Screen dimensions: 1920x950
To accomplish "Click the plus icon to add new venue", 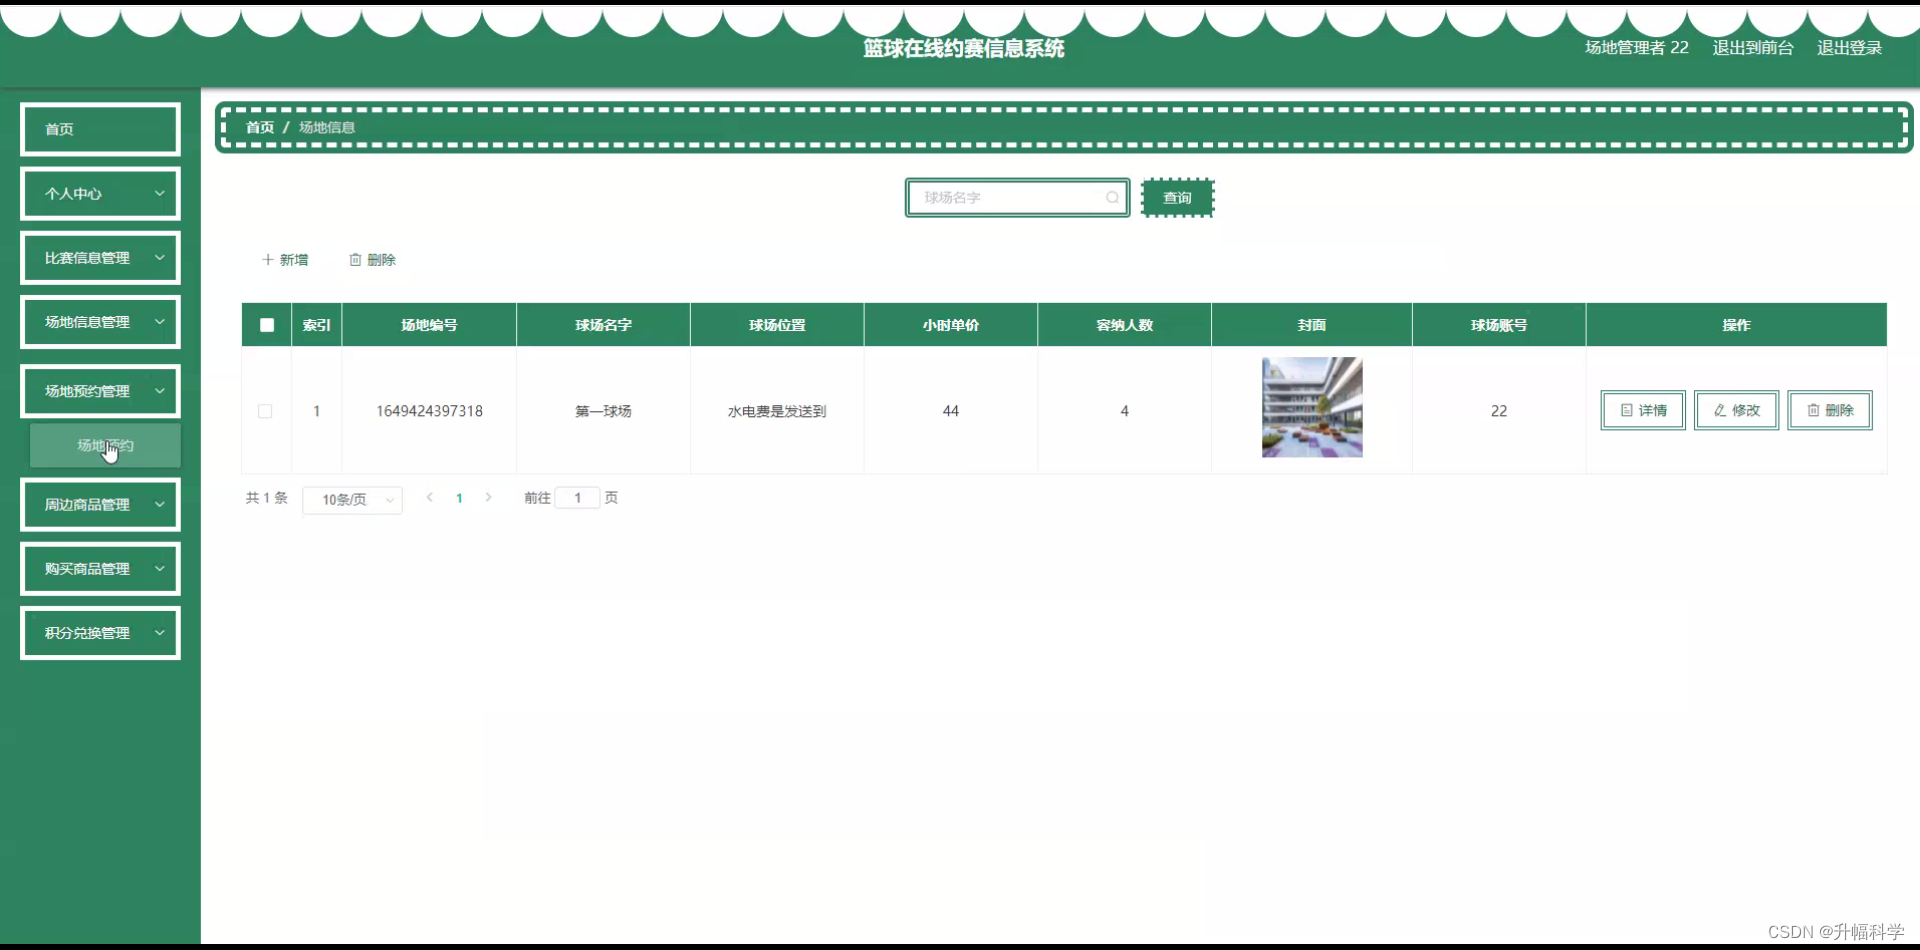I will (x=266, y=259).
